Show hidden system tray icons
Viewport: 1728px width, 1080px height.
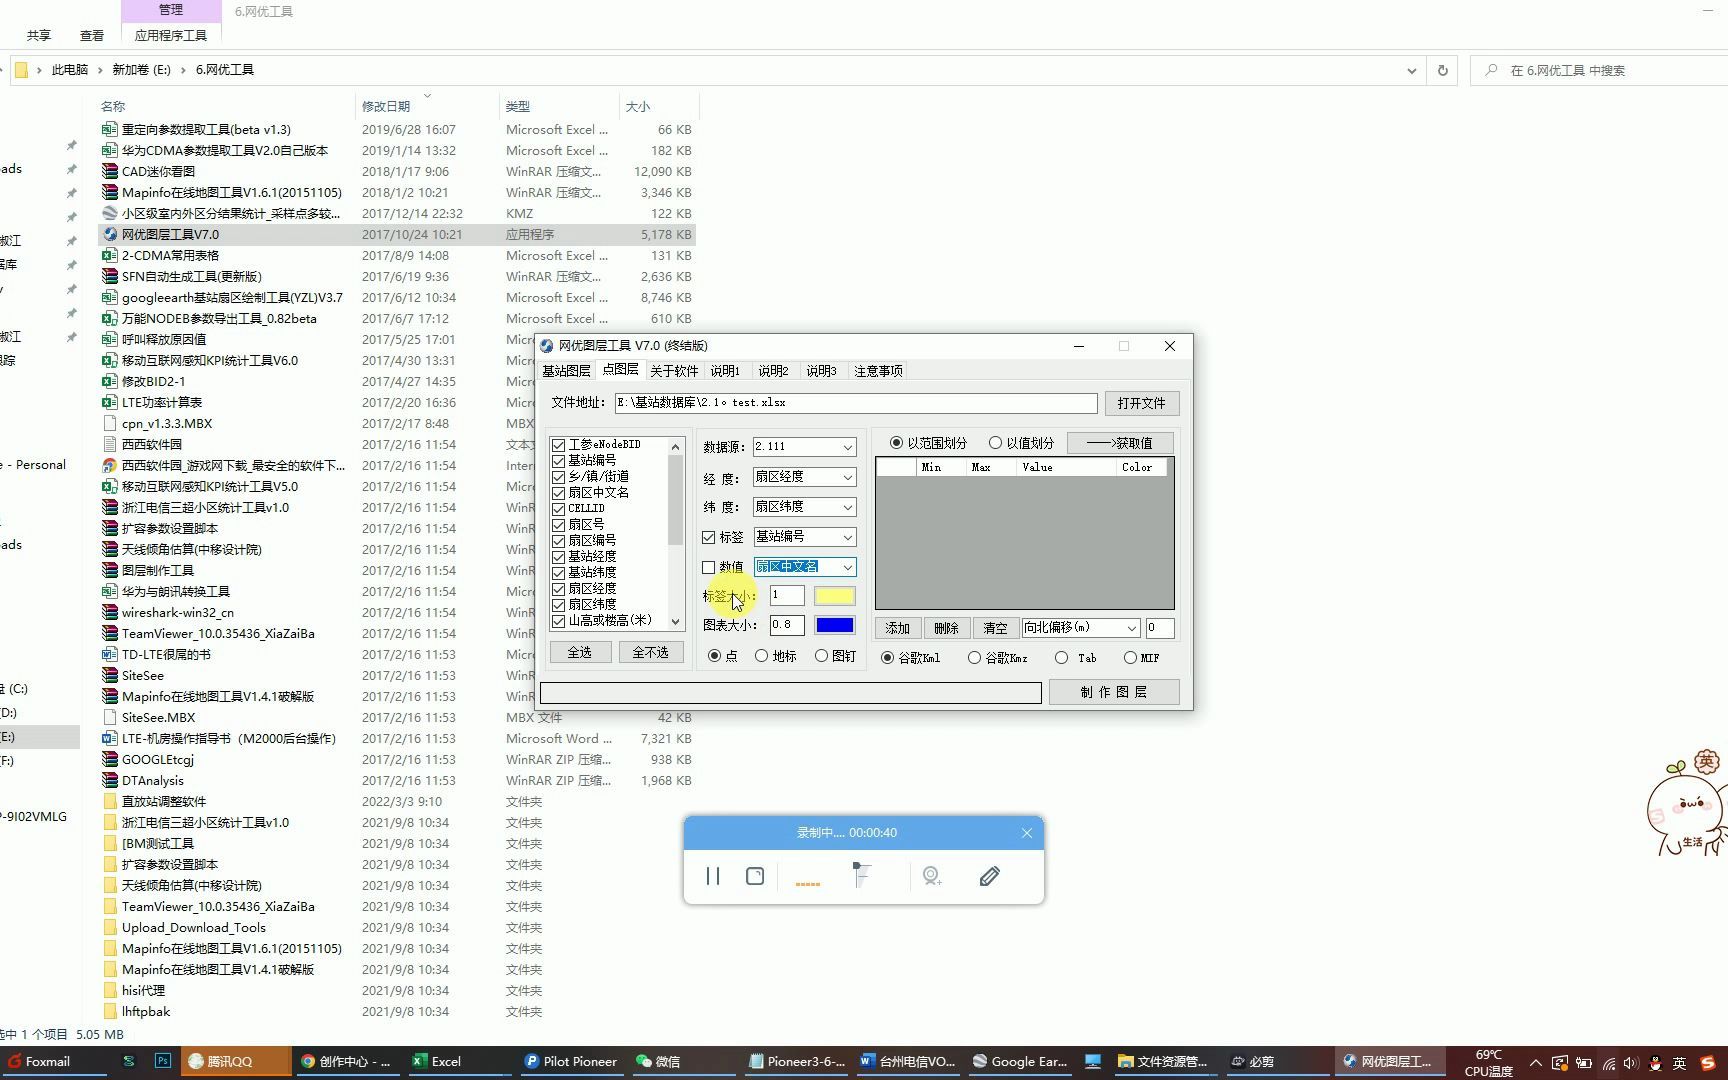pos(1536,1062)
